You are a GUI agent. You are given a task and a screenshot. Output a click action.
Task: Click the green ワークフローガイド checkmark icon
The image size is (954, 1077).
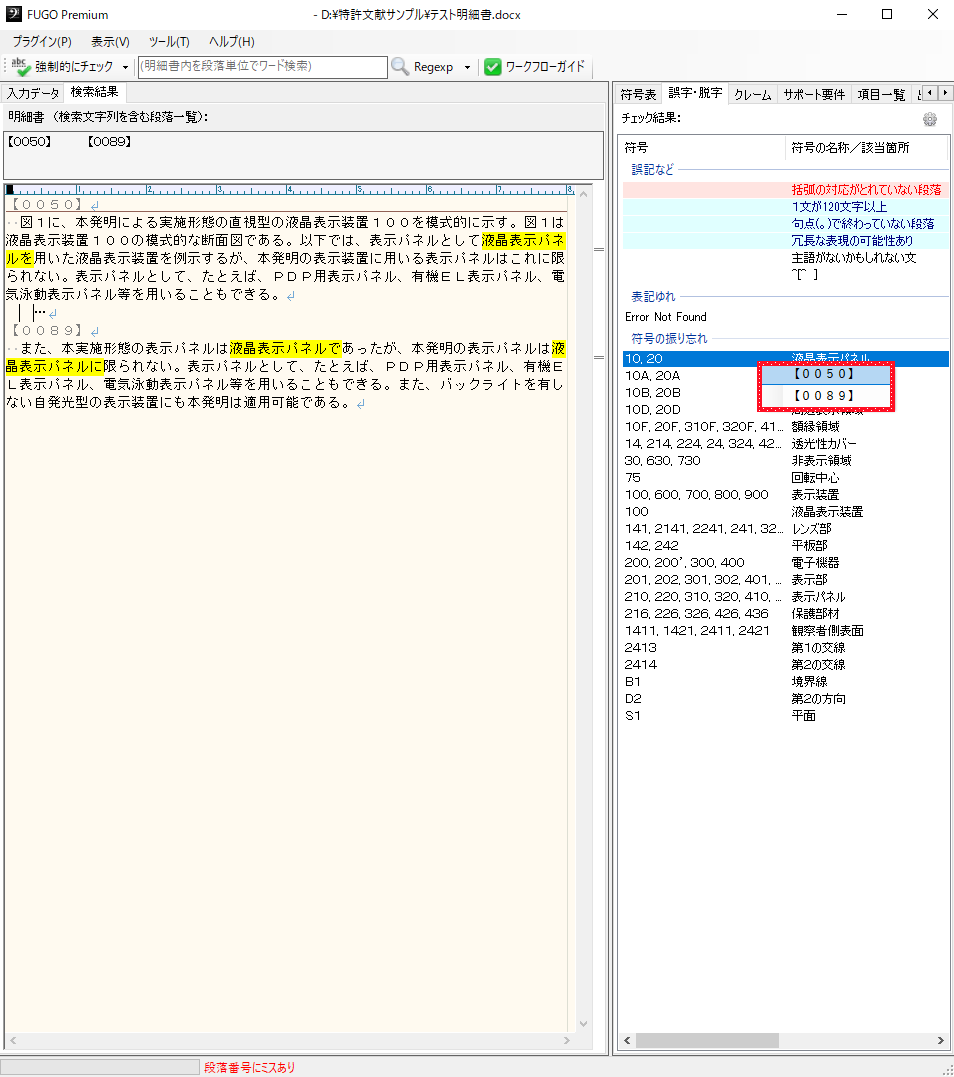coord(493,67)
